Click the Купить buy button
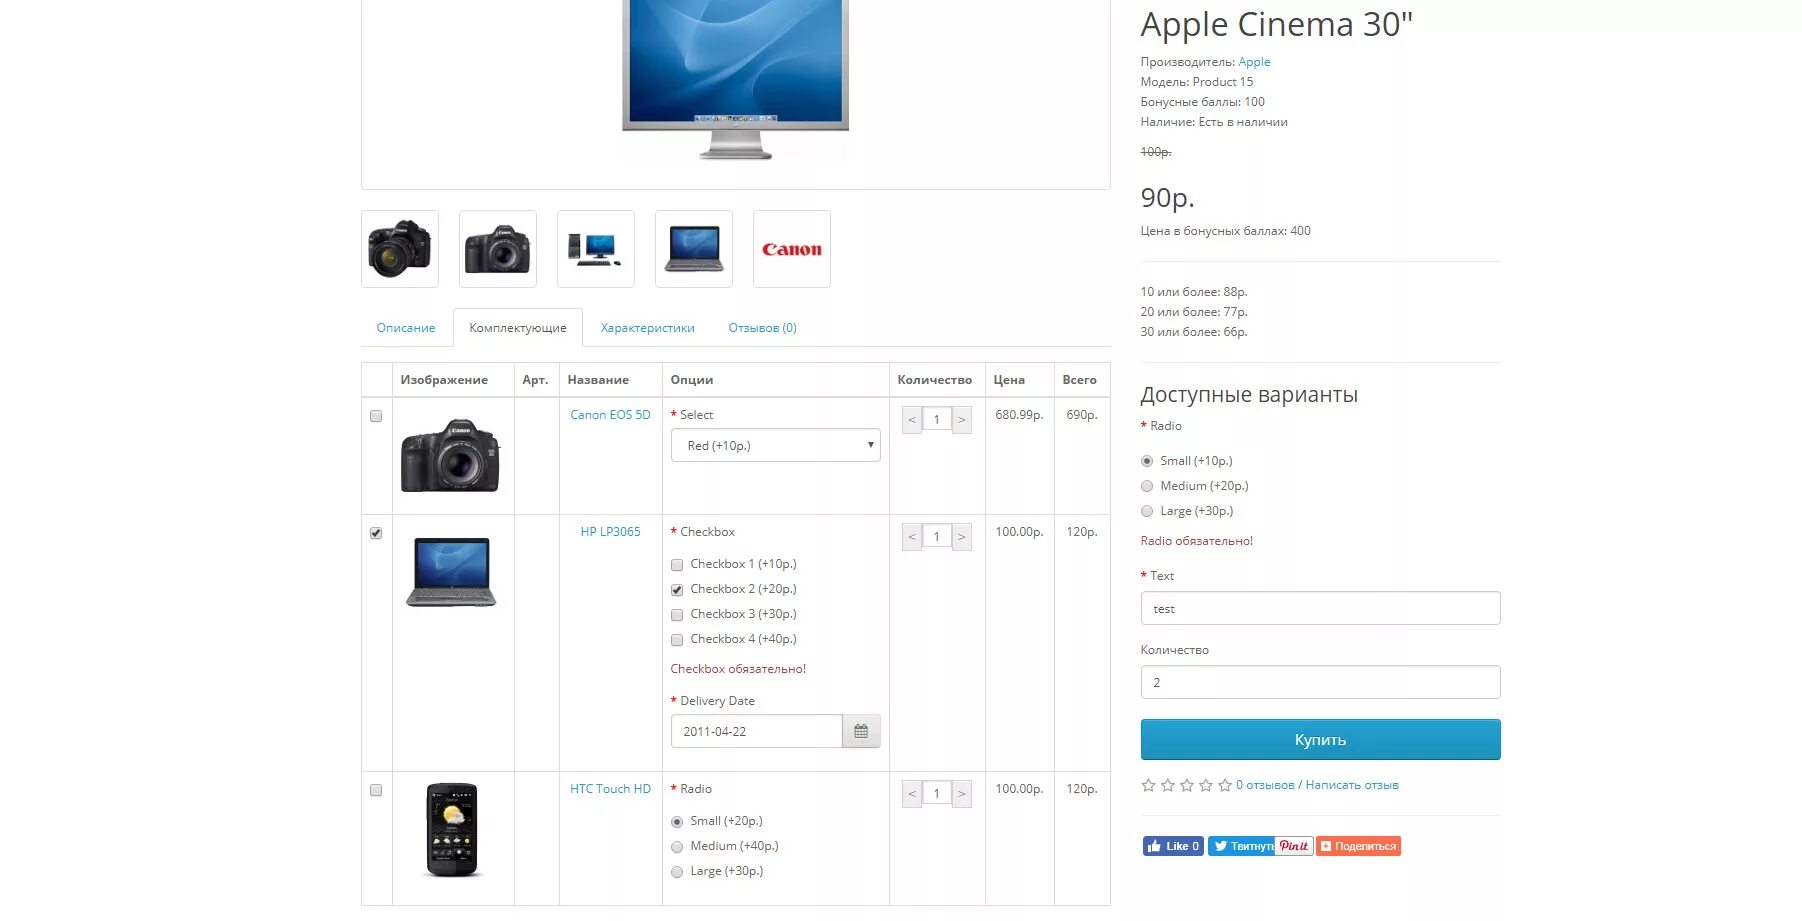The width and height of the screenshot is (1802, 921). pos(1320,740)
